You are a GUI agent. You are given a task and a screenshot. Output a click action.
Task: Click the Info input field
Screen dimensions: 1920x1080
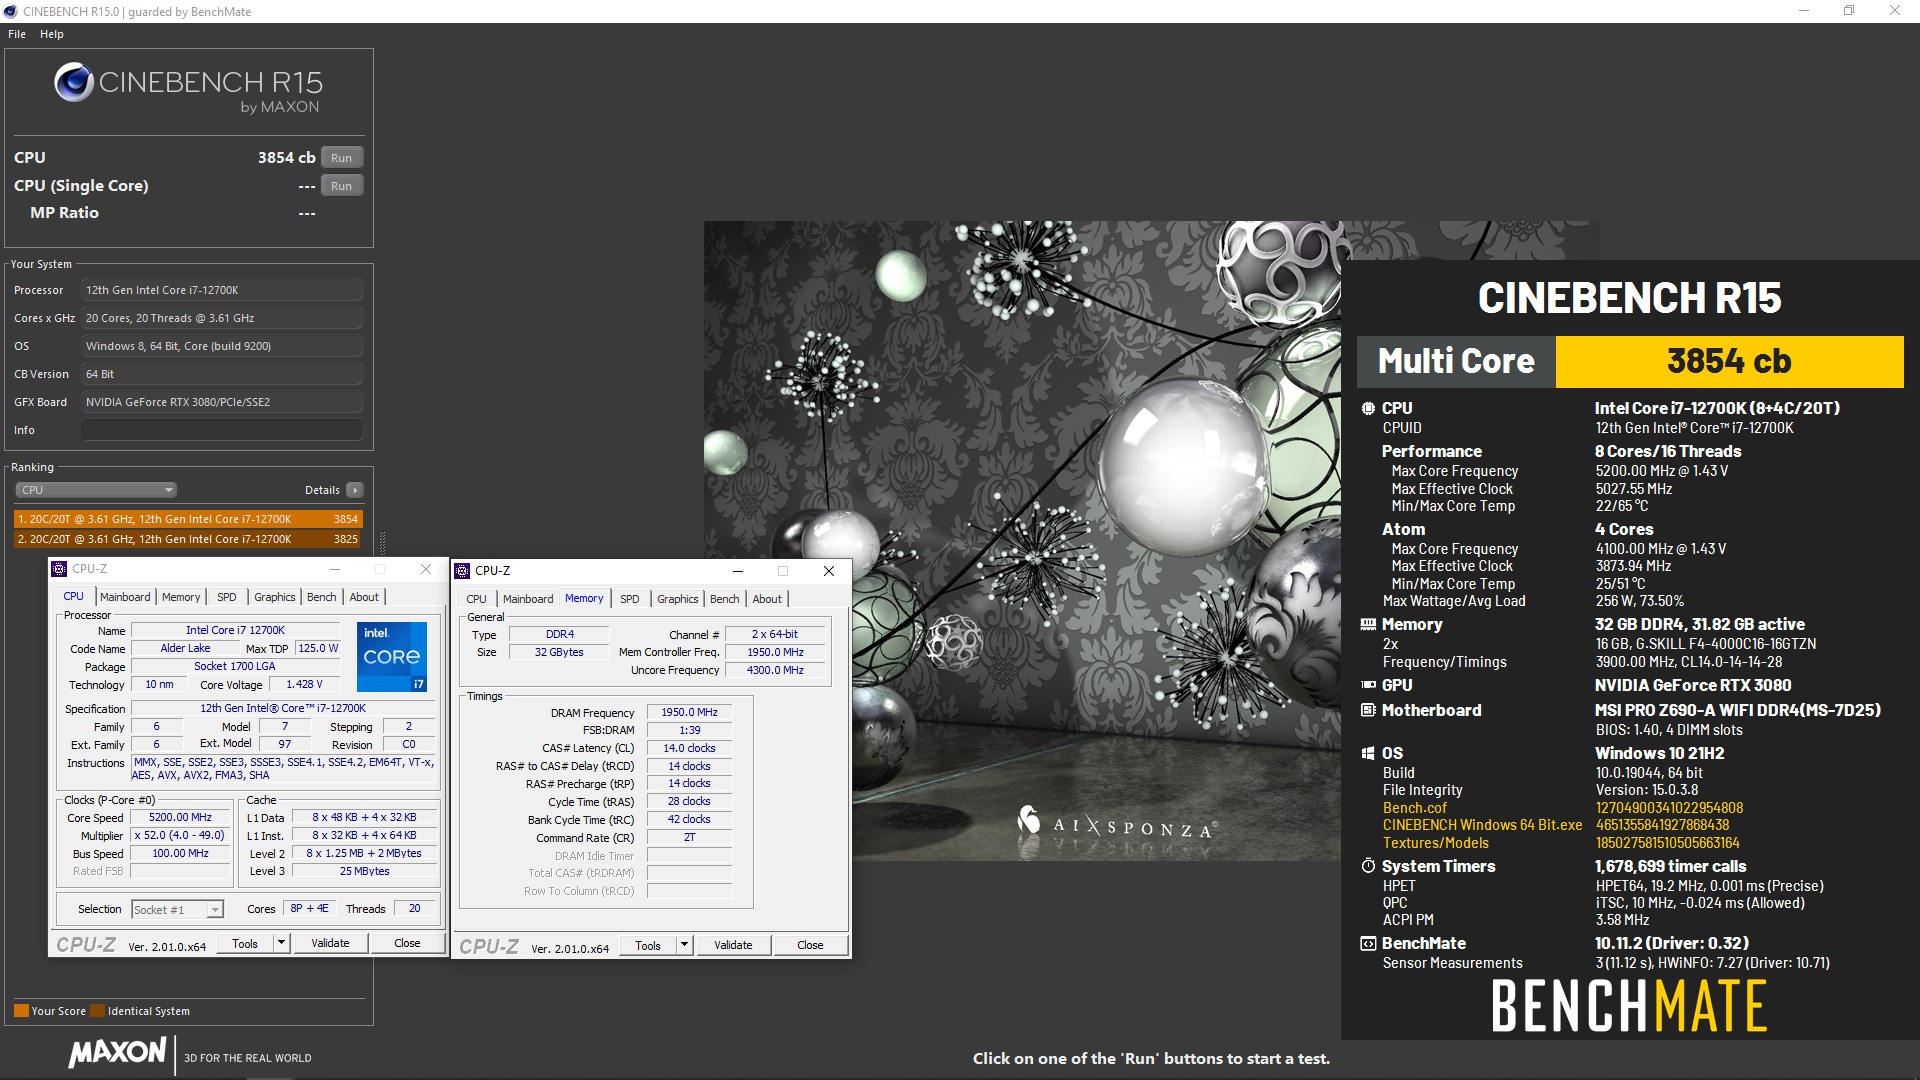(x=221, y=430)
